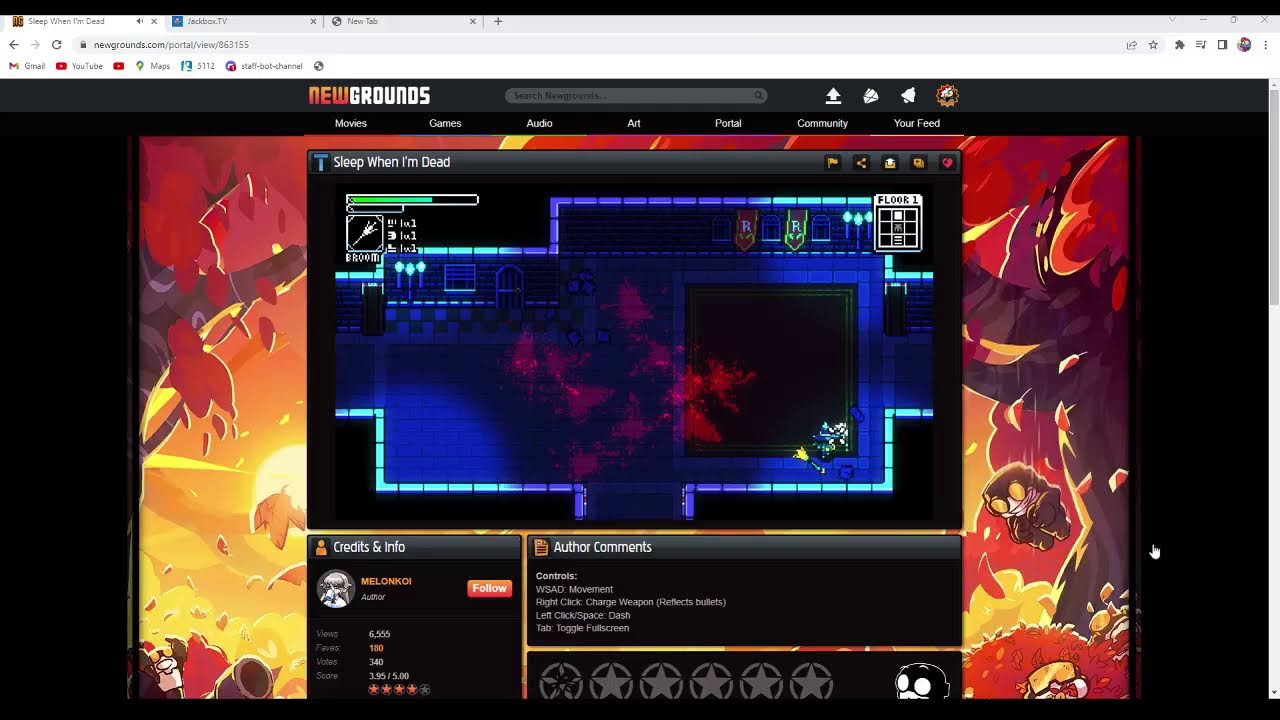Screen dimensions: 1280x720
Task: Click the unlabeled YouTube bookmark icon
Action: pos(119,66)
